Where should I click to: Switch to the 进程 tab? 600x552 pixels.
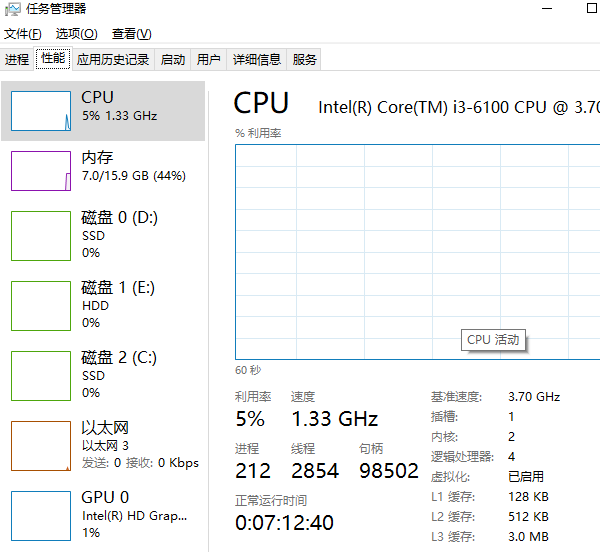pyautogui.click(x=17, y=60)
